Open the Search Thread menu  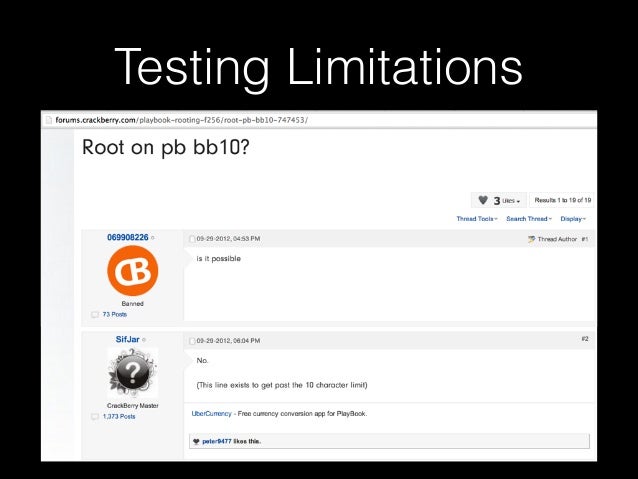[529, 219]
